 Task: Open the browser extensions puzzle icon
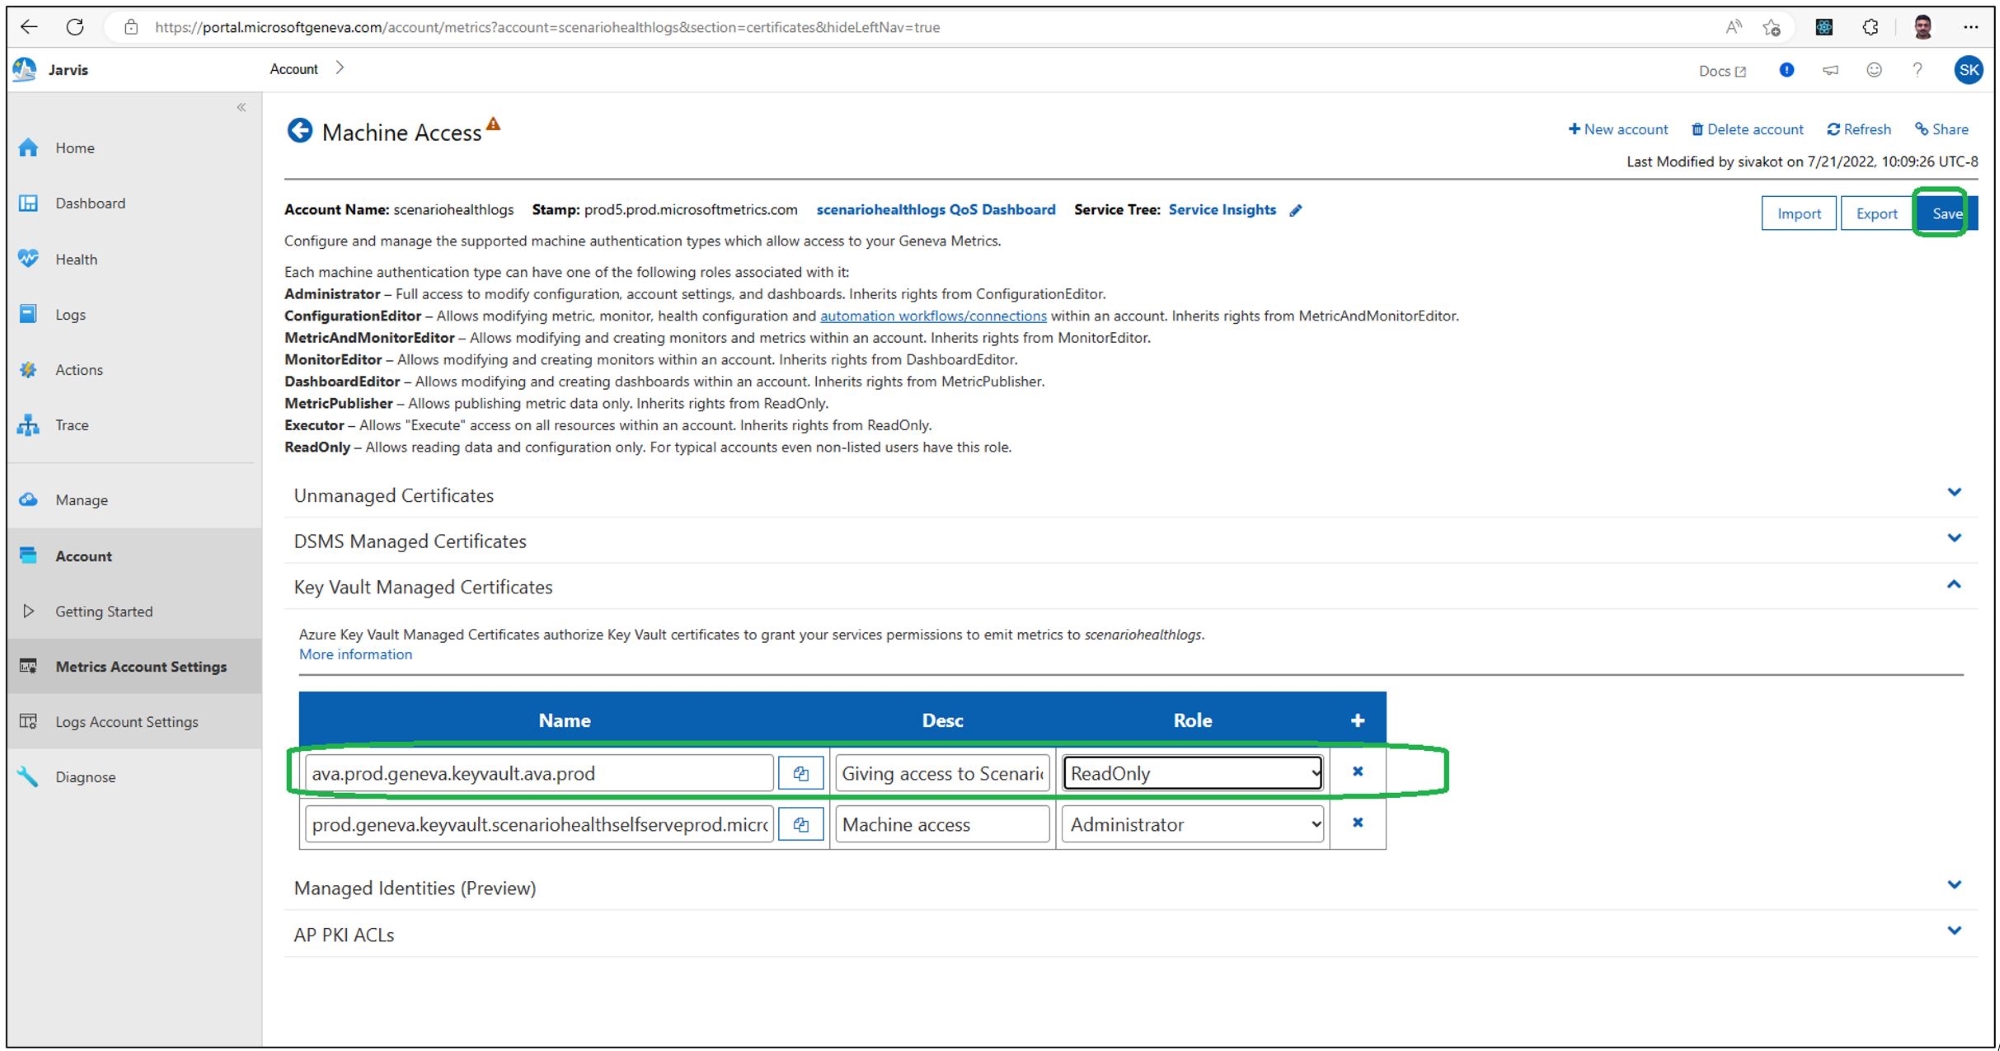[x=1870, y=27]
